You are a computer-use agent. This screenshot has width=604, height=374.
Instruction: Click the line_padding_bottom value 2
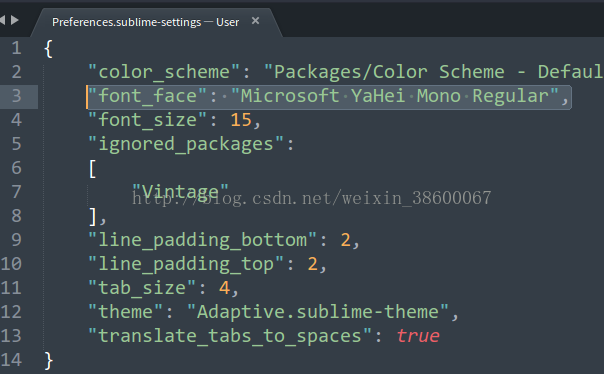coord(346,240)
